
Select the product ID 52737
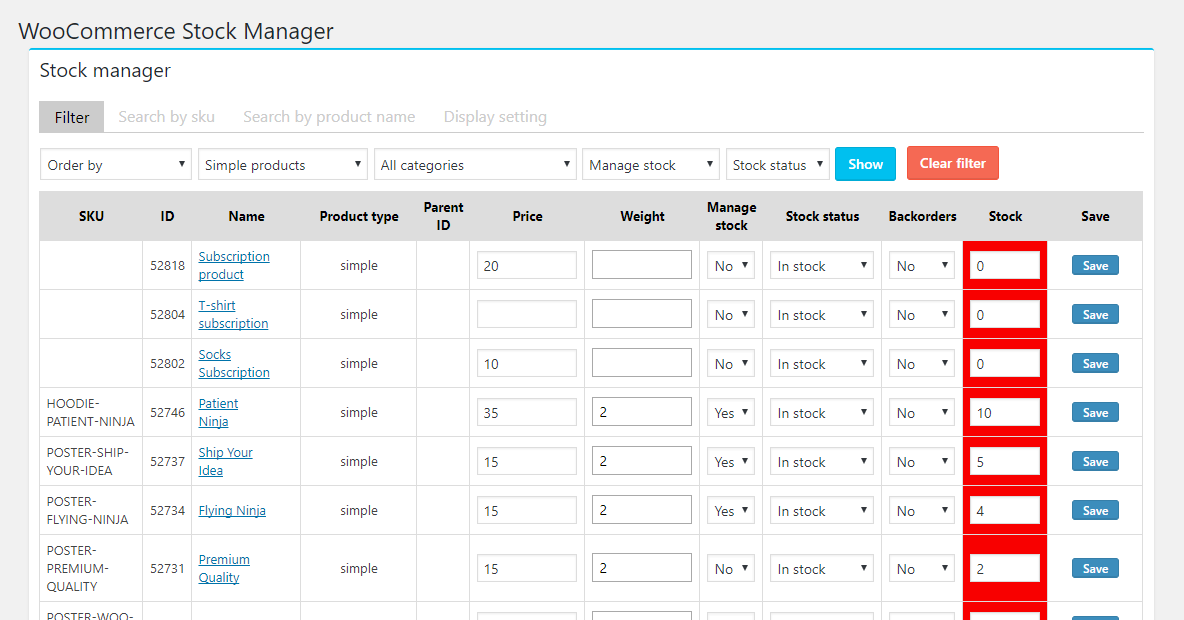tap(167, 461)
